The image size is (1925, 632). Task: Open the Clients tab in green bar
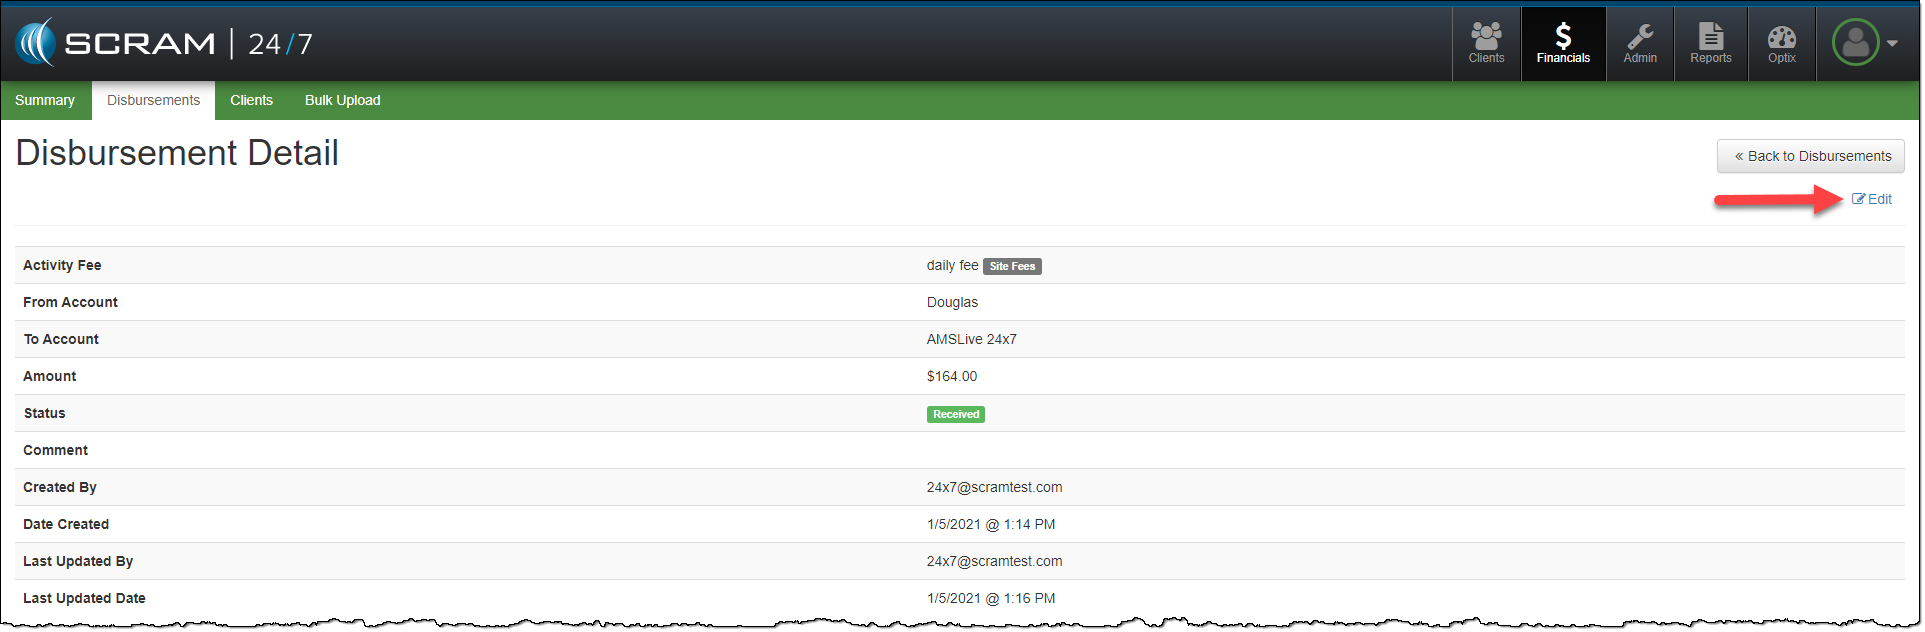pyautogui.click(x=251, y=100)
